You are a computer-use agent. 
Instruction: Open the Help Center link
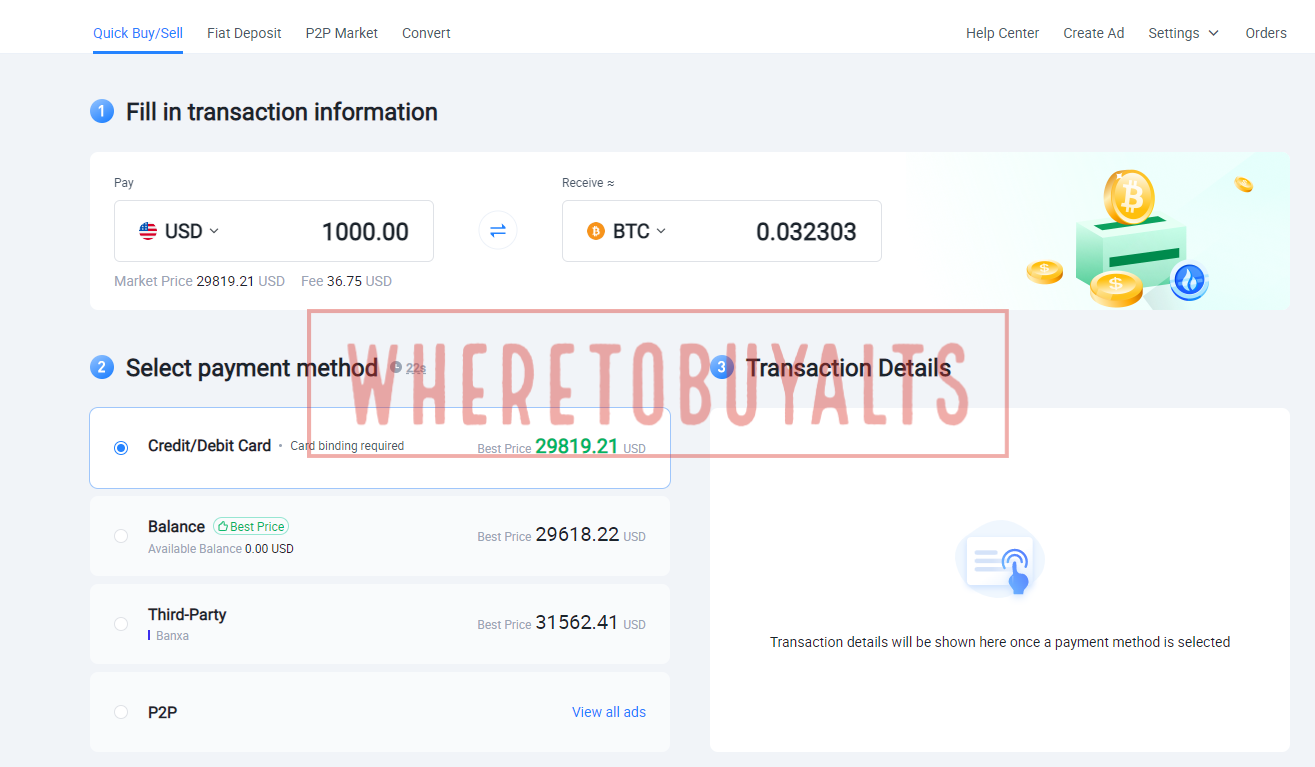(1002, 33)
